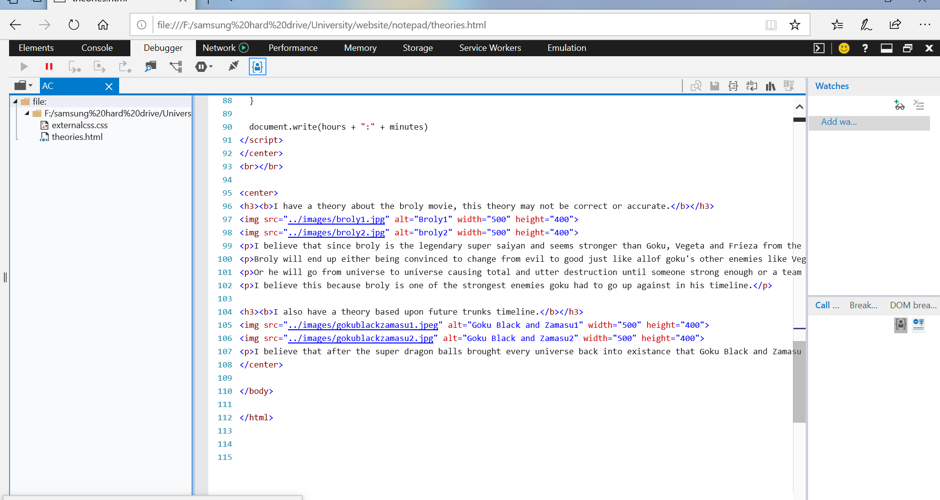The height and width of the screenshot is (500, 940).
Task: Click the disable all breakpoints icon
Action: click(918, 324)
